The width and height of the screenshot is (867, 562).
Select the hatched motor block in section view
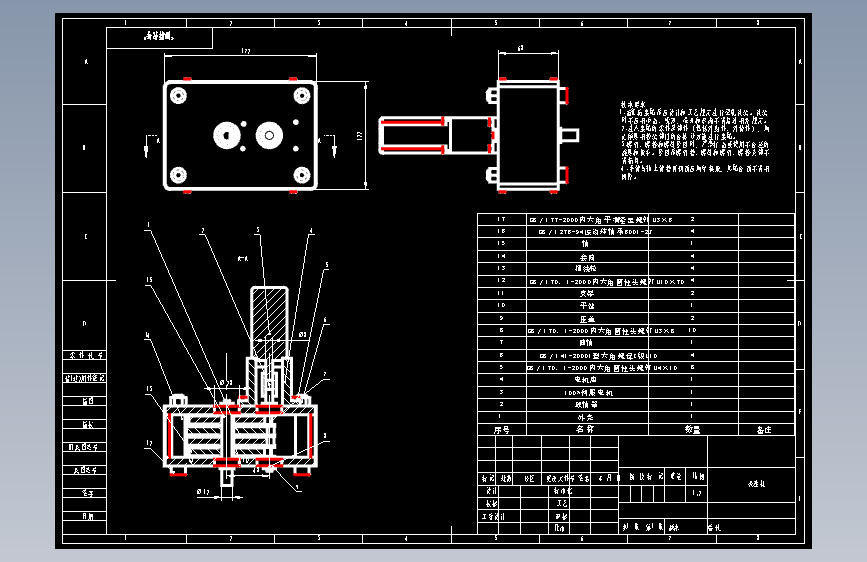(x=269, y=322)
